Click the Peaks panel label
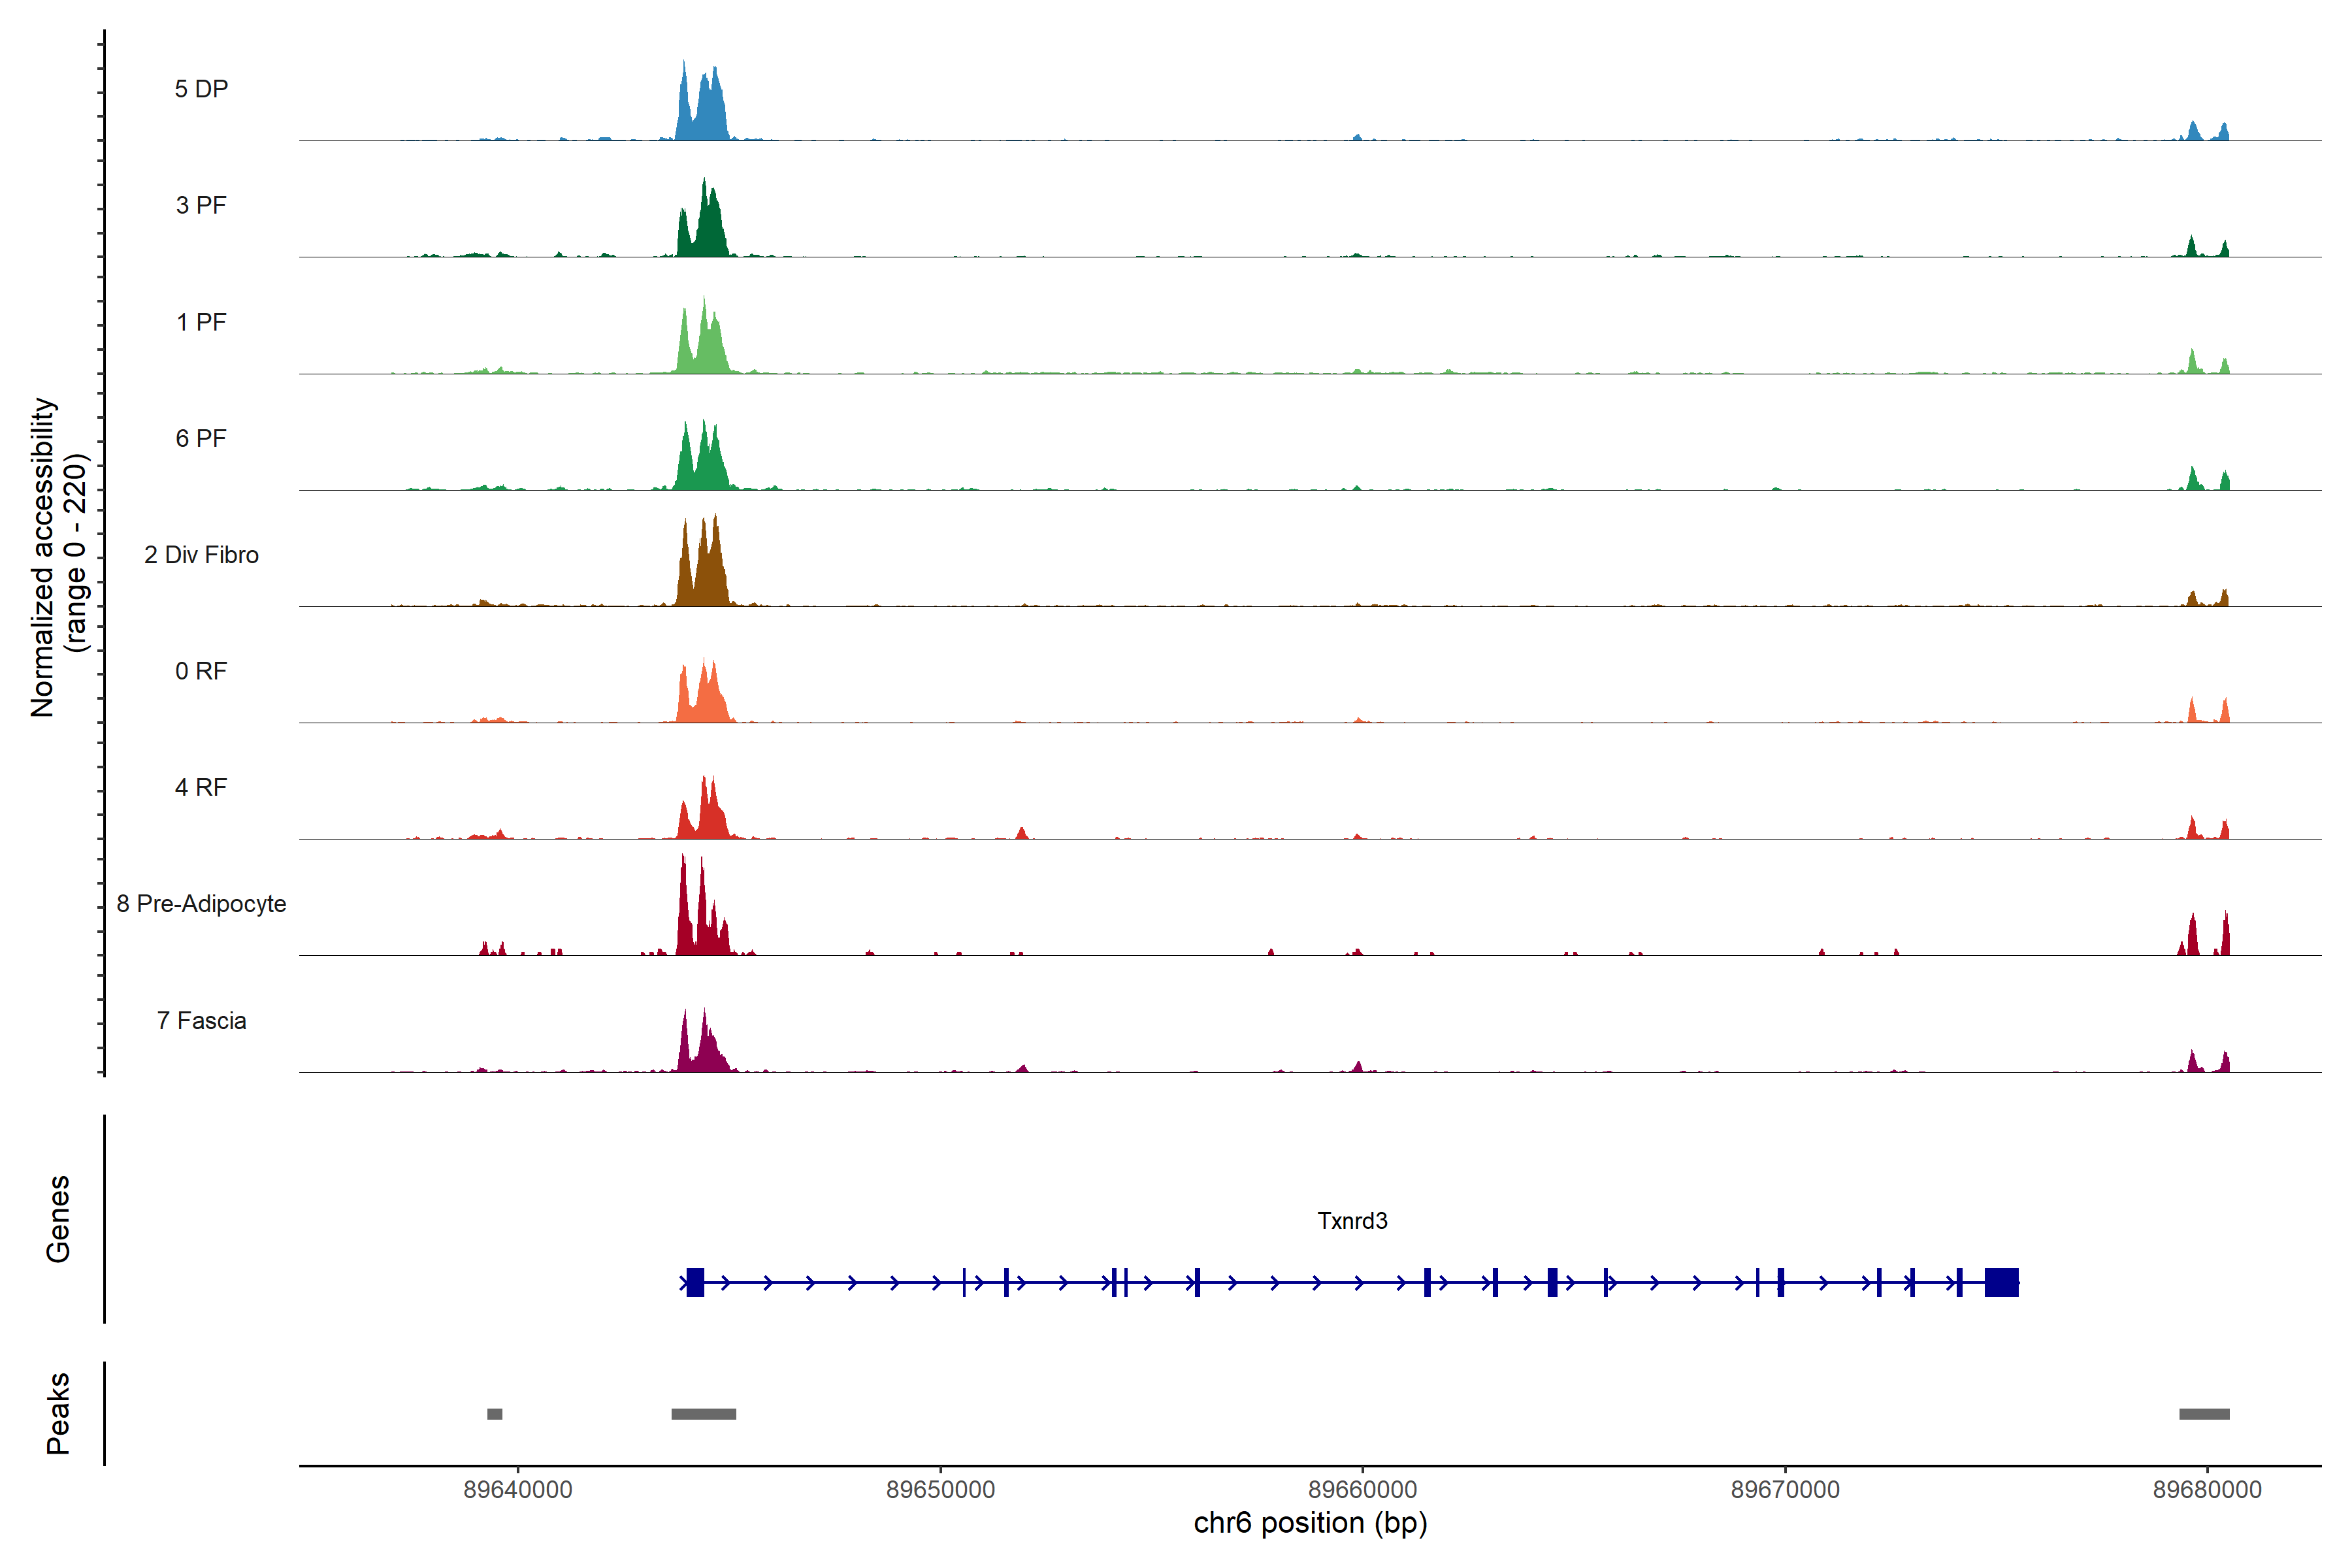 click(x=58, y=1413)
